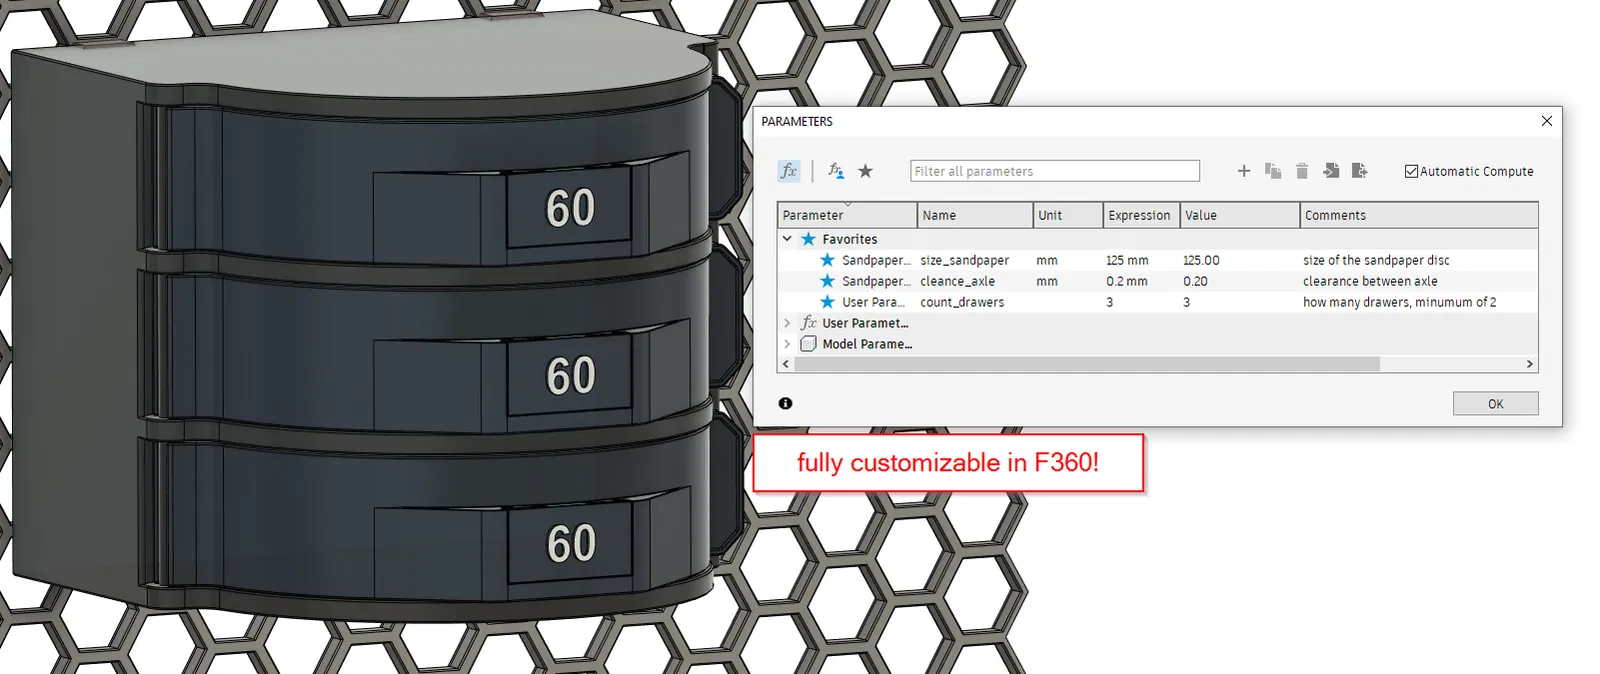
Task: Click the mm unit of size_sandpaper
Action: (x=1047, y=260)
